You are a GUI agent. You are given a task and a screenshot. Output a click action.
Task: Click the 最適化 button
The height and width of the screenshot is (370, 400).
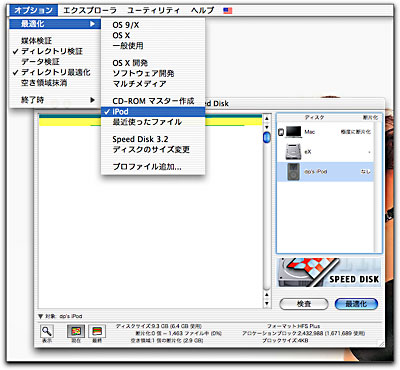[356, 304]
